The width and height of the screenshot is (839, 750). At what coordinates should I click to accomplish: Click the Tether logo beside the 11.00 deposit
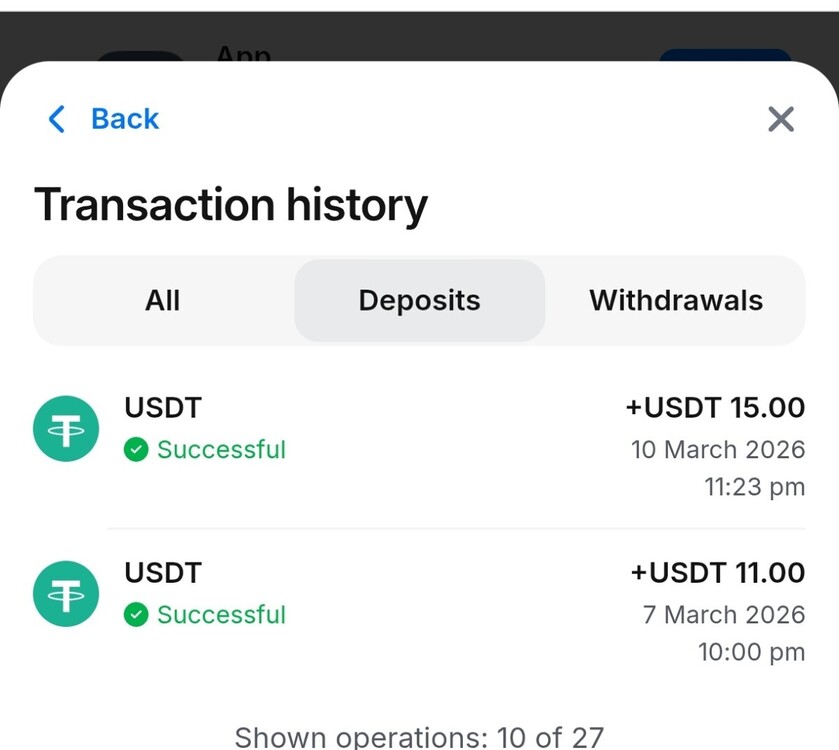coord(65,594)
